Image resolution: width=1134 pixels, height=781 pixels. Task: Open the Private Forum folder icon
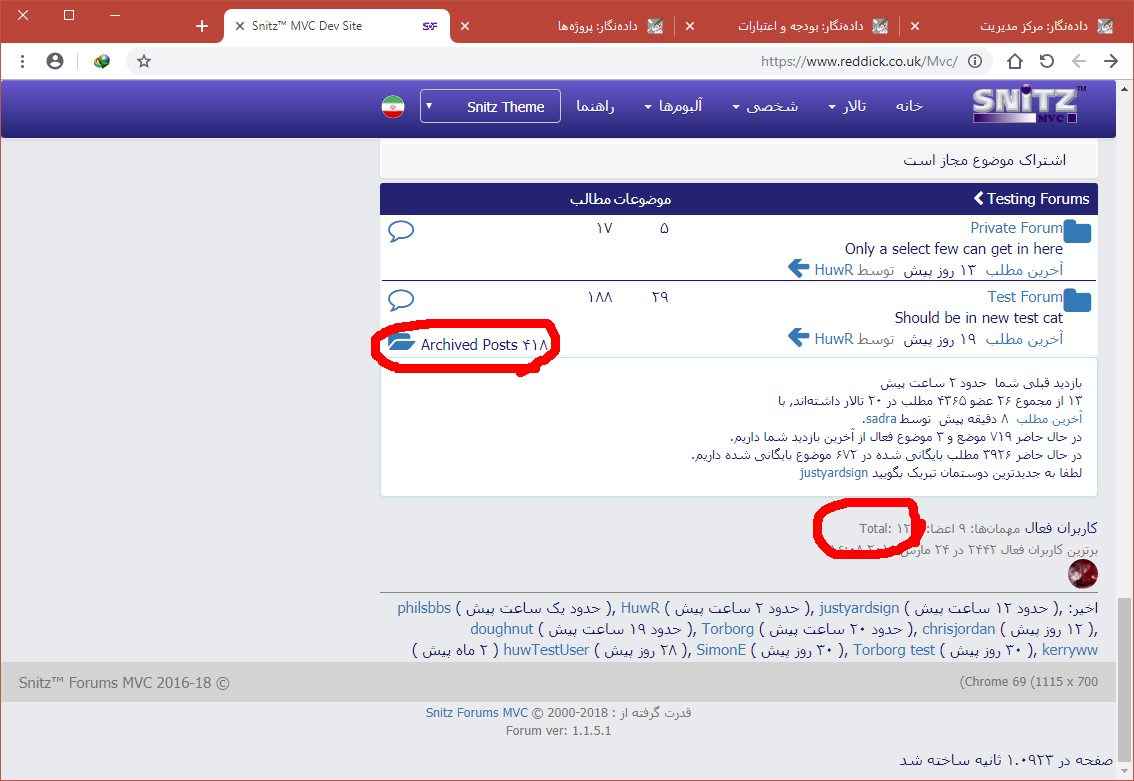coord(1077,233)
